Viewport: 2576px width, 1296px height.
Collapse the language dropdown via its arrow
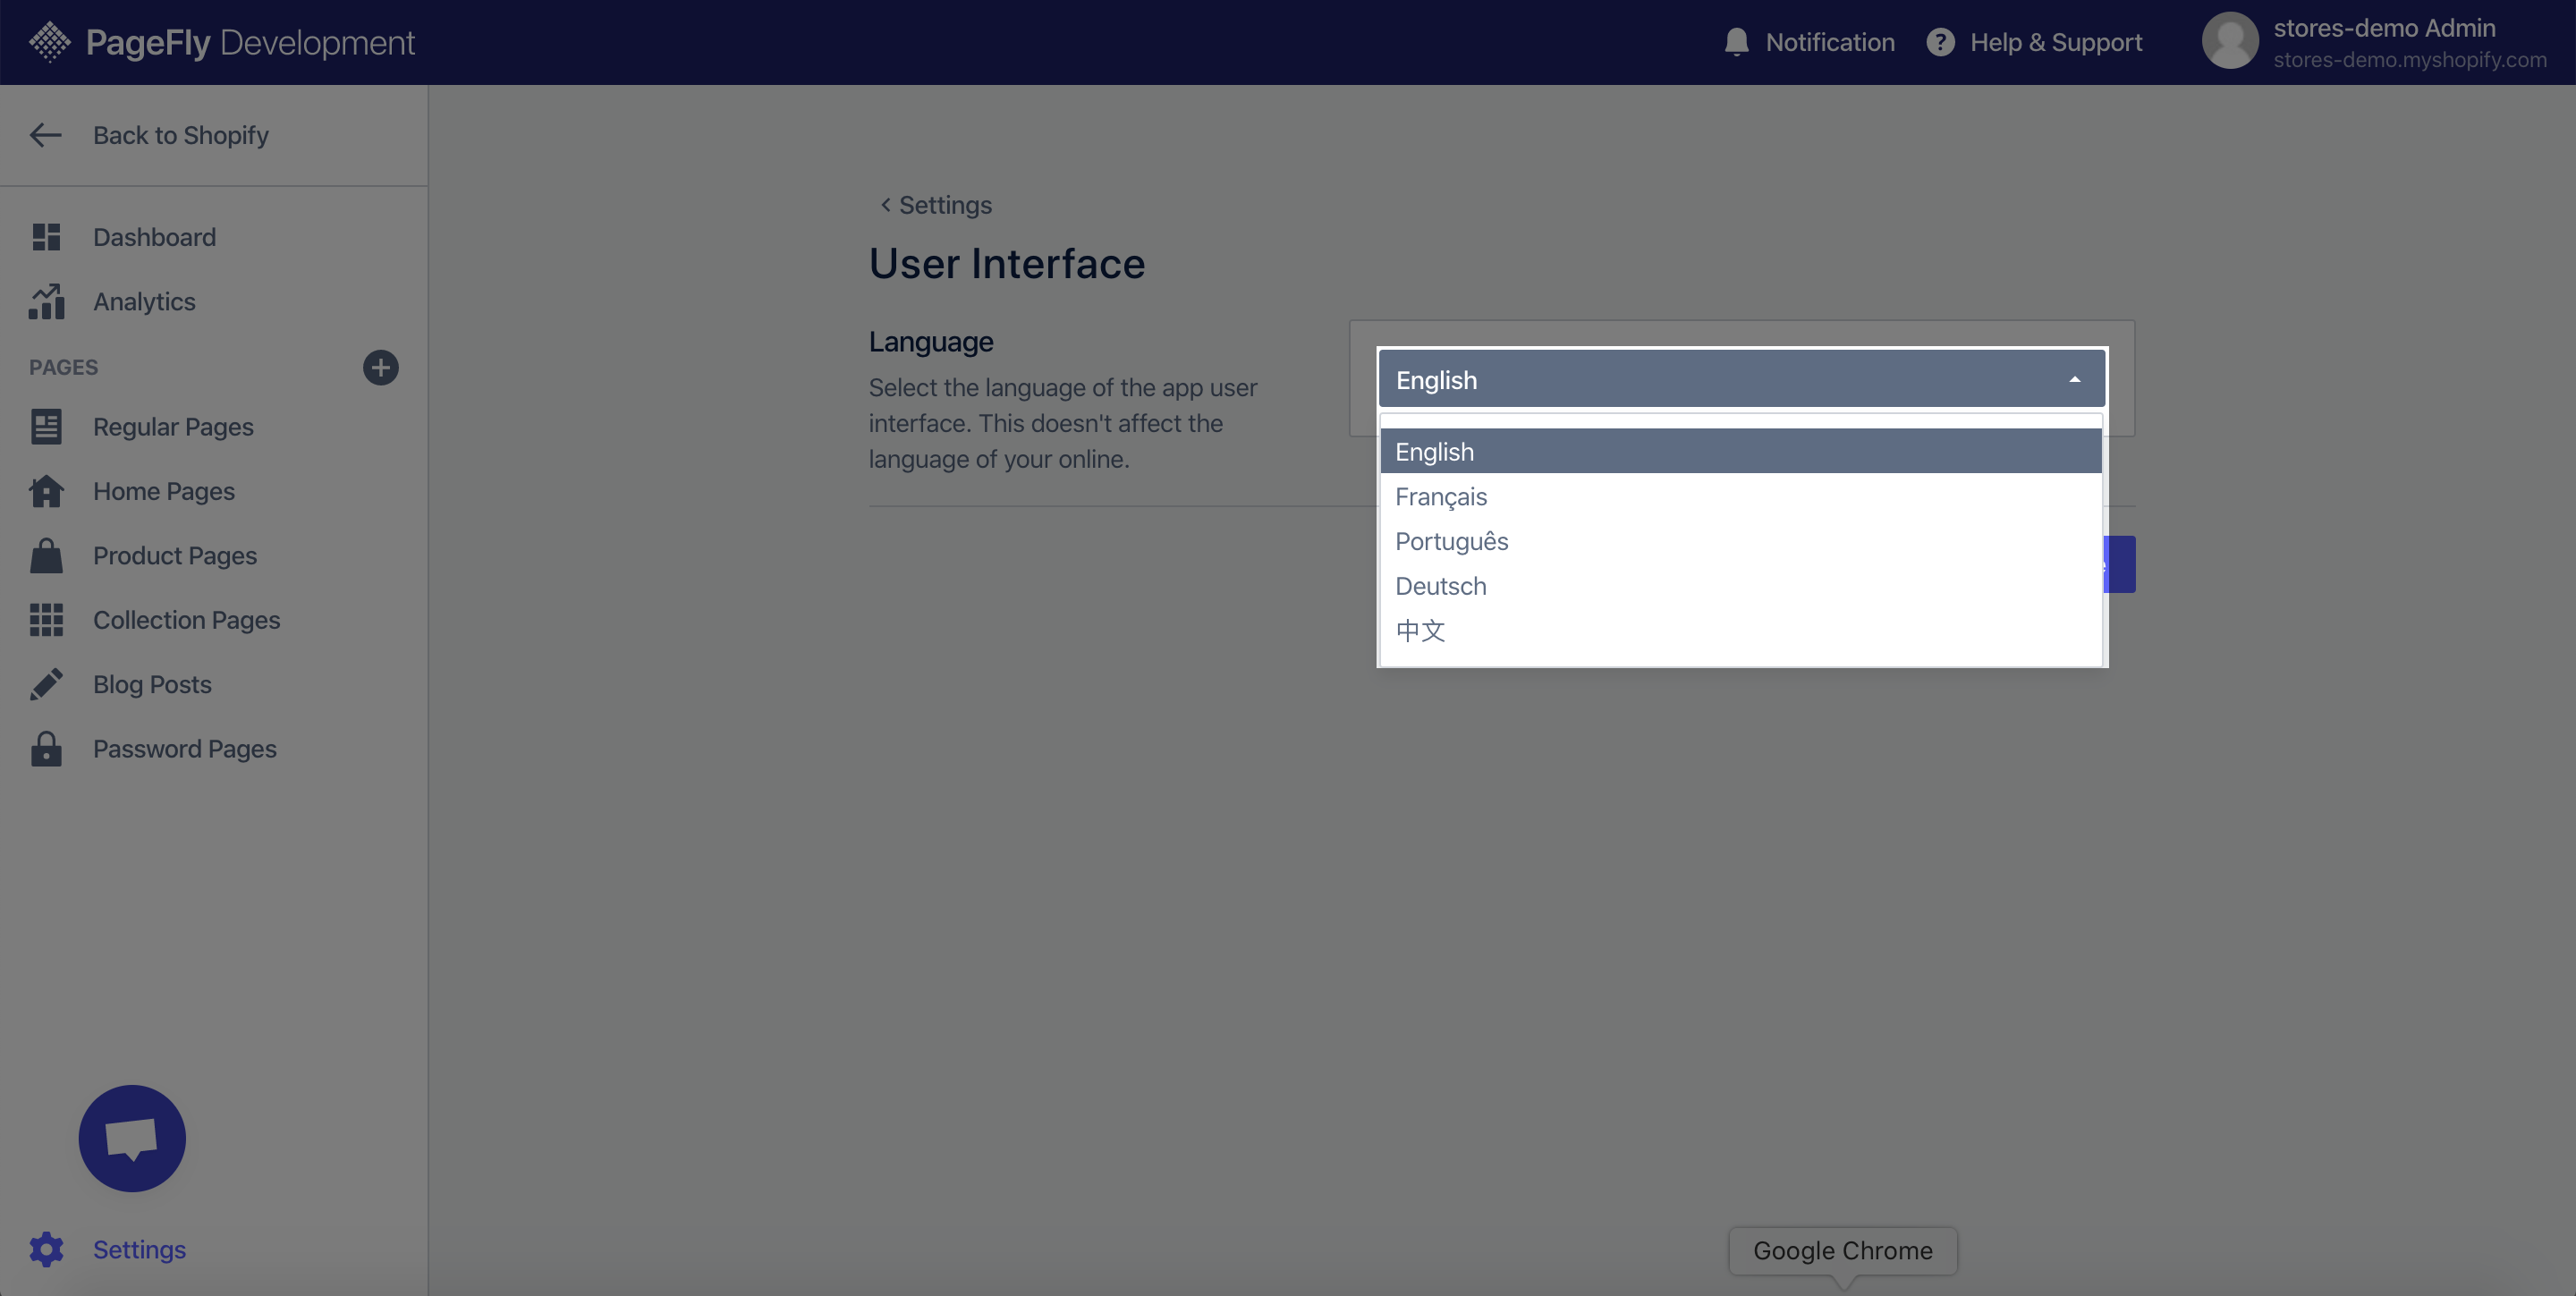pos(2074,380)
